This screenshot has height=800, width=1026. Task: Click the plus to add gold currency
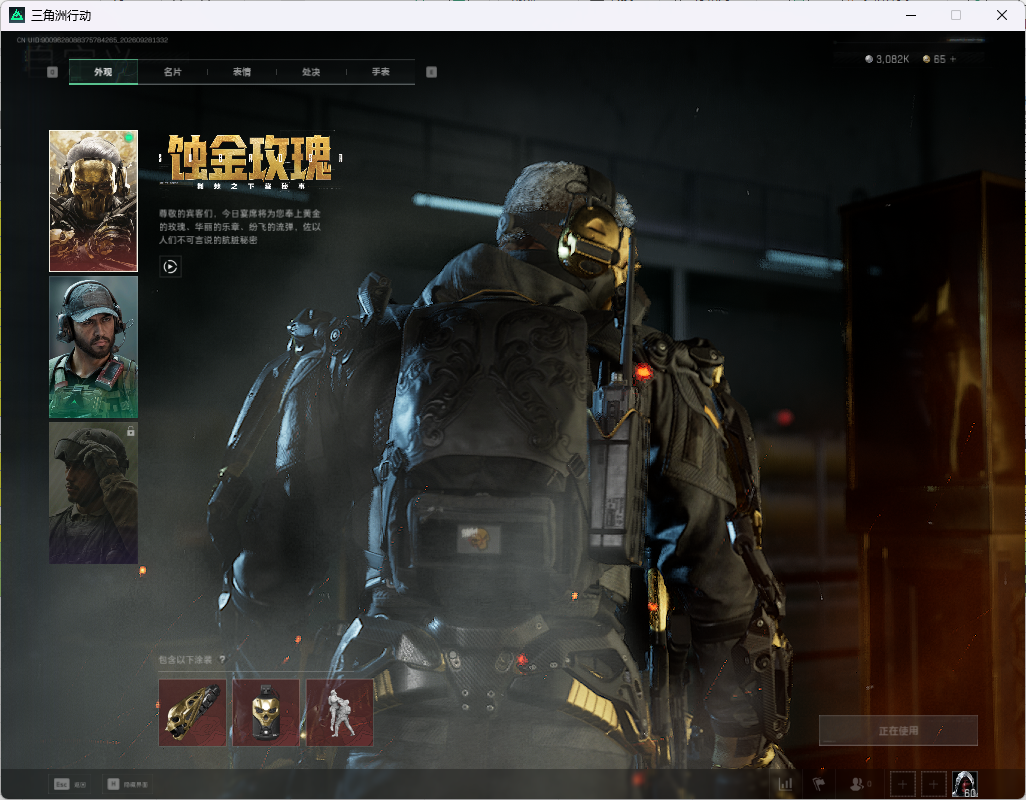tap(953, 59)
